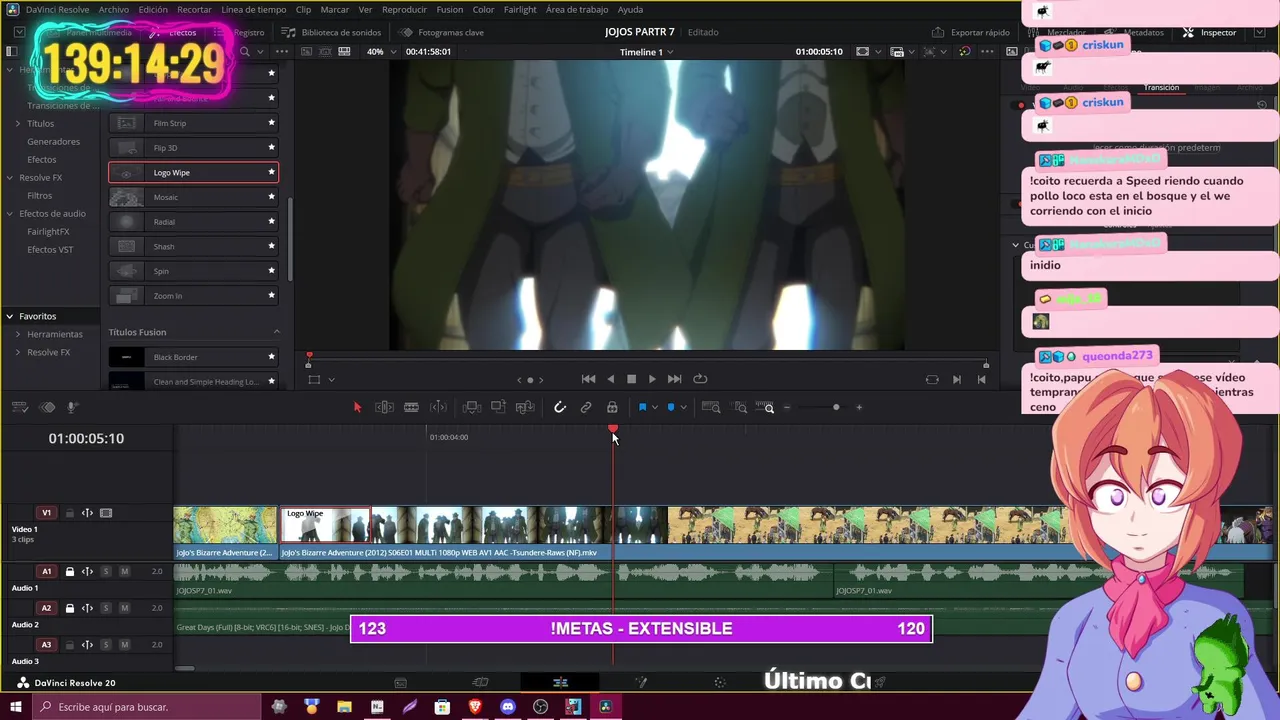
Task: Open the viewer Transform overlay dropdown arrow
Action: click(331, 380)
